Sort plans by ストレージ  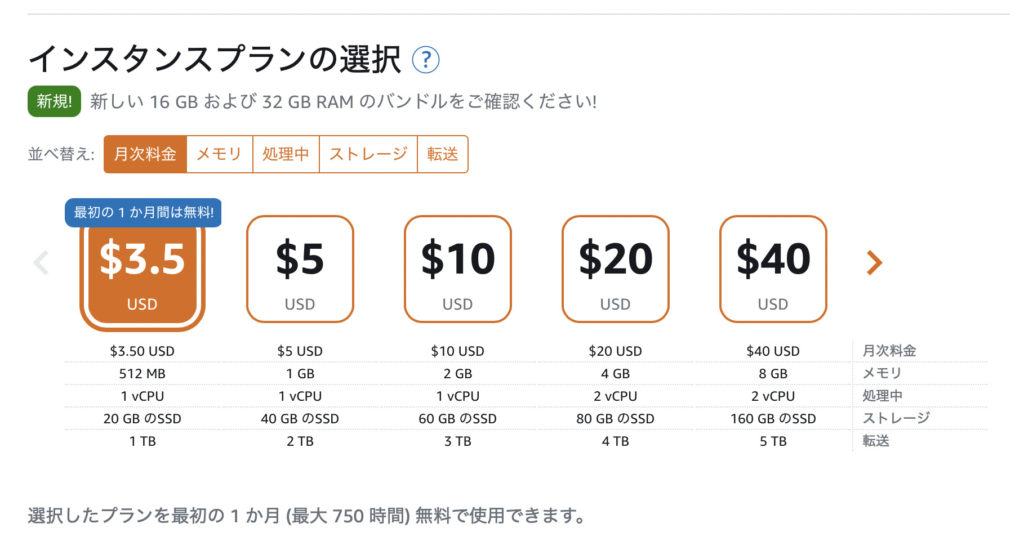368,154
